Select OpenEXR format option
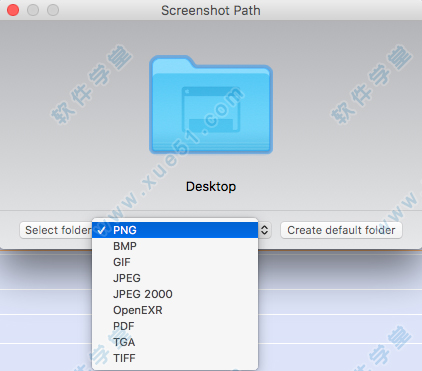 pyautogui.click(x=175, y=310)
